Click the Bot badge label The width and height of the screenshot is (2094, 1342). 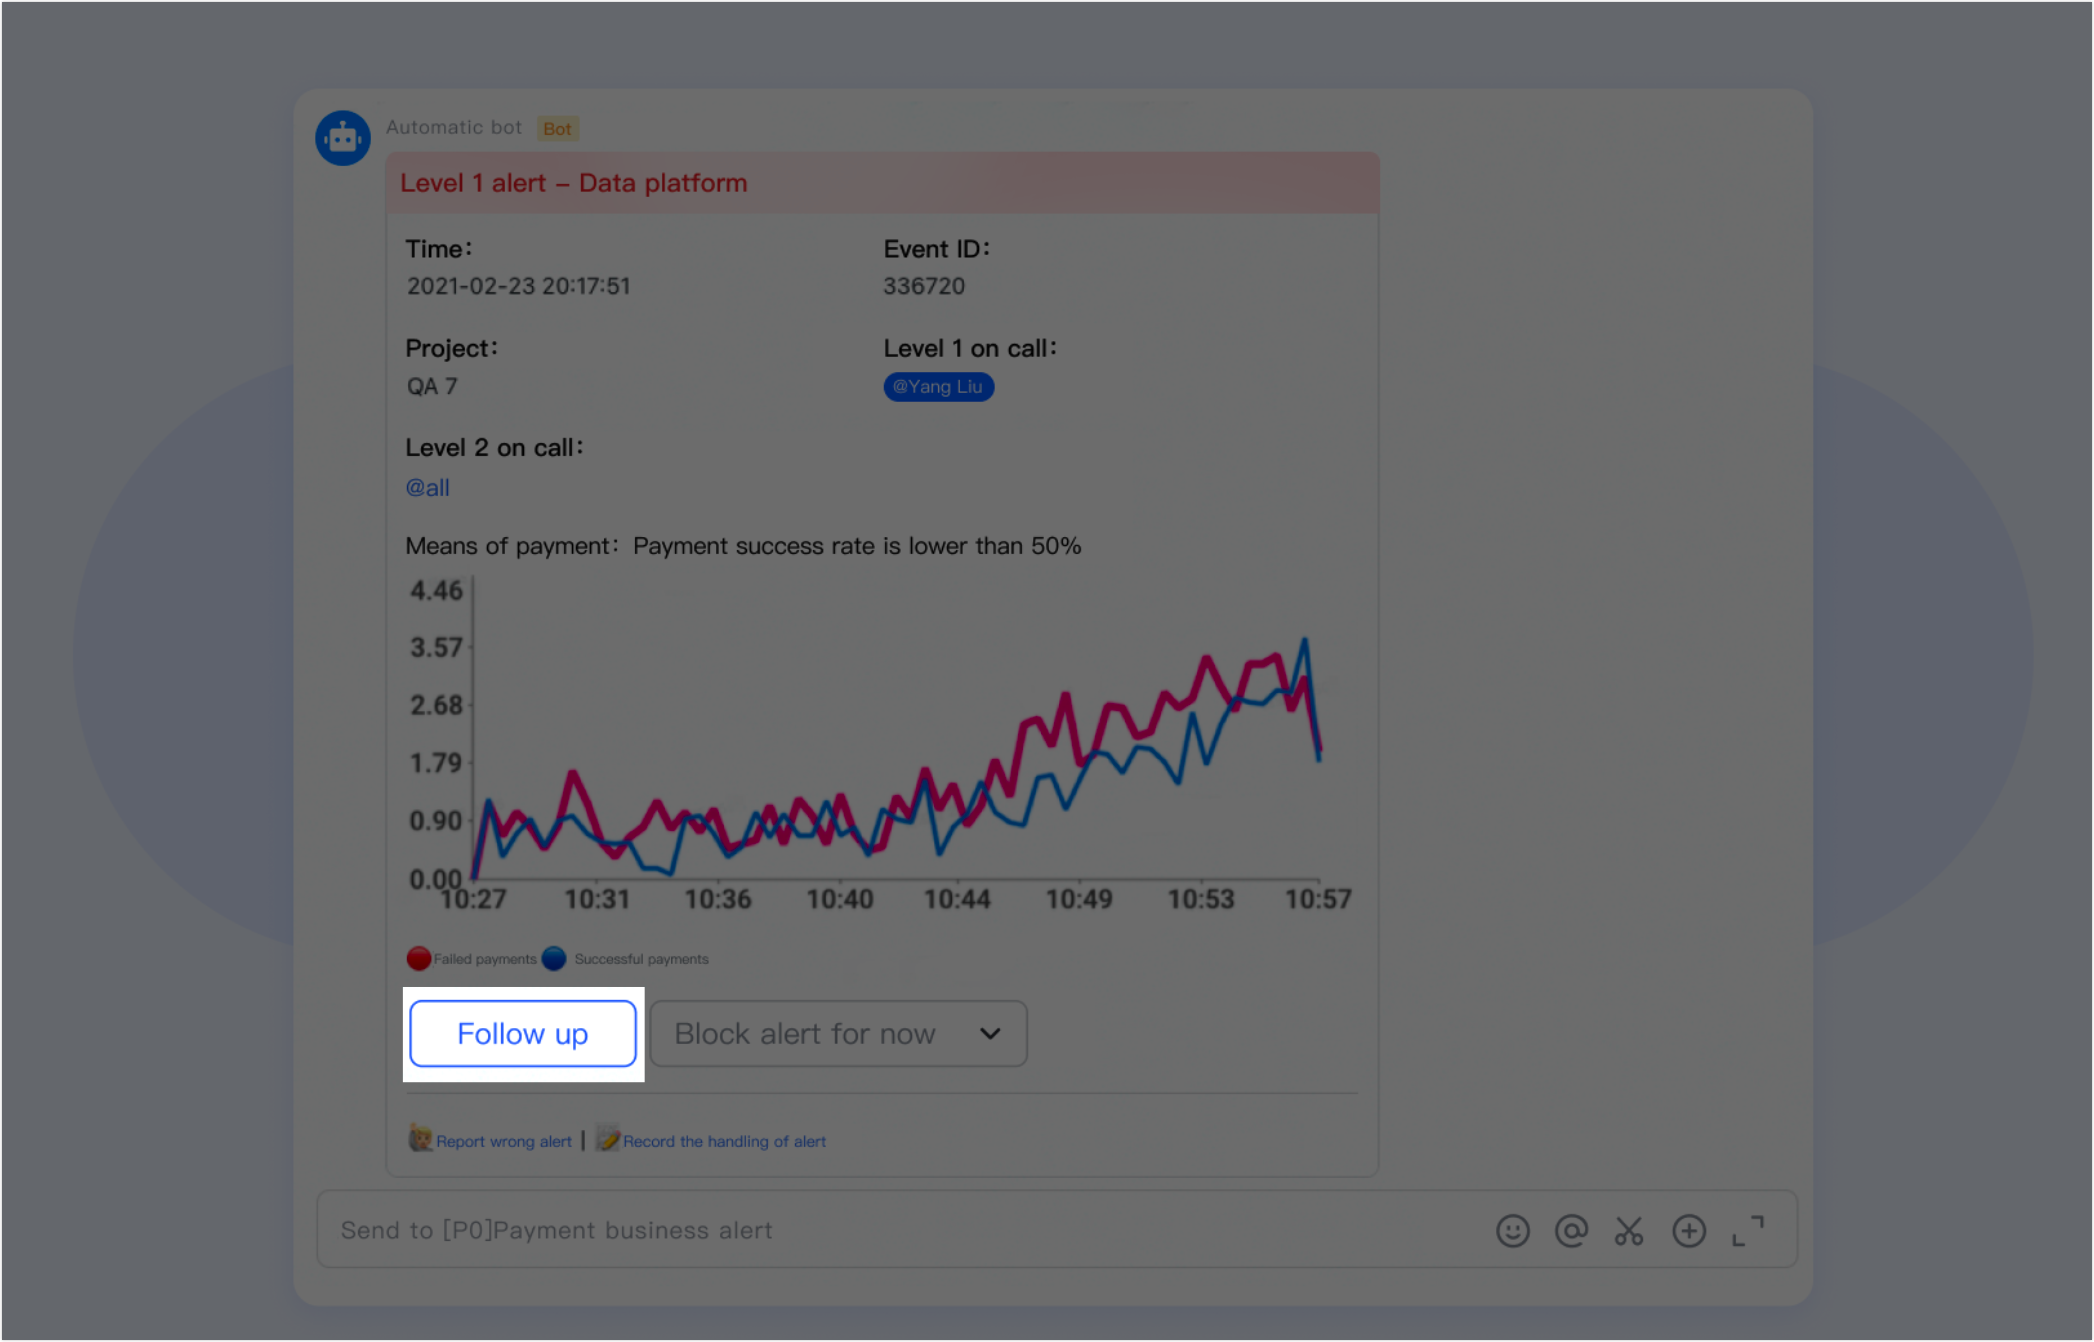[x=558, y=128]
